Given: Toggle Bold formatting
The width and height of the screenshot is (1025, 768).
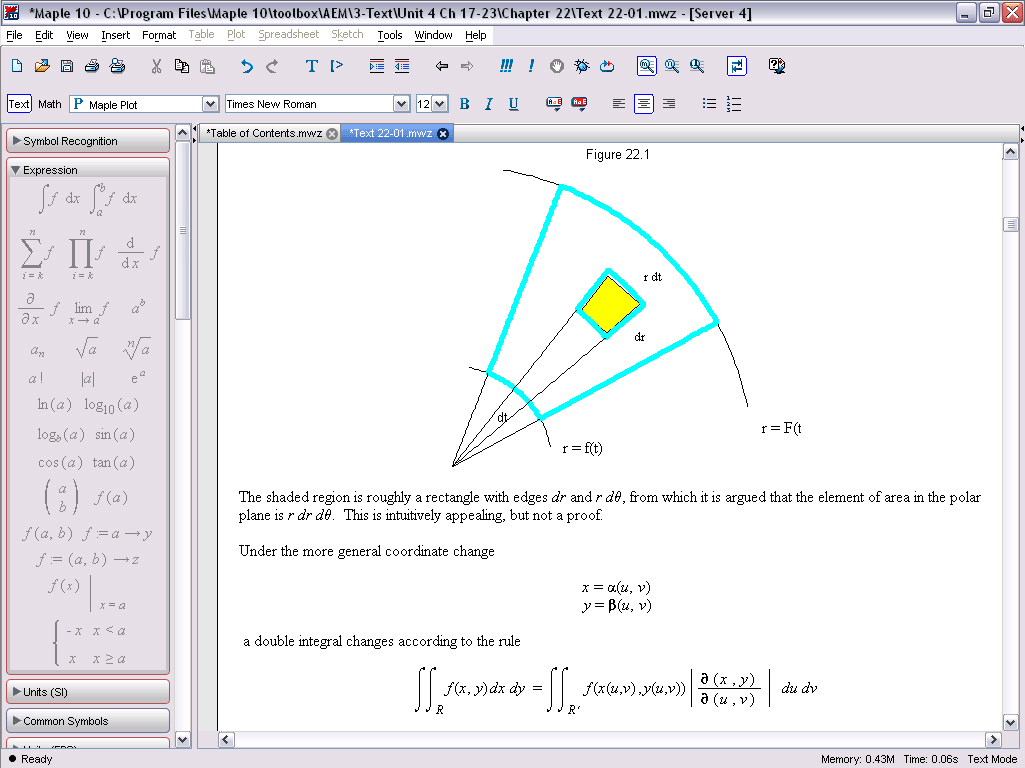Looking at the screenshot, I should click(464, 104).
